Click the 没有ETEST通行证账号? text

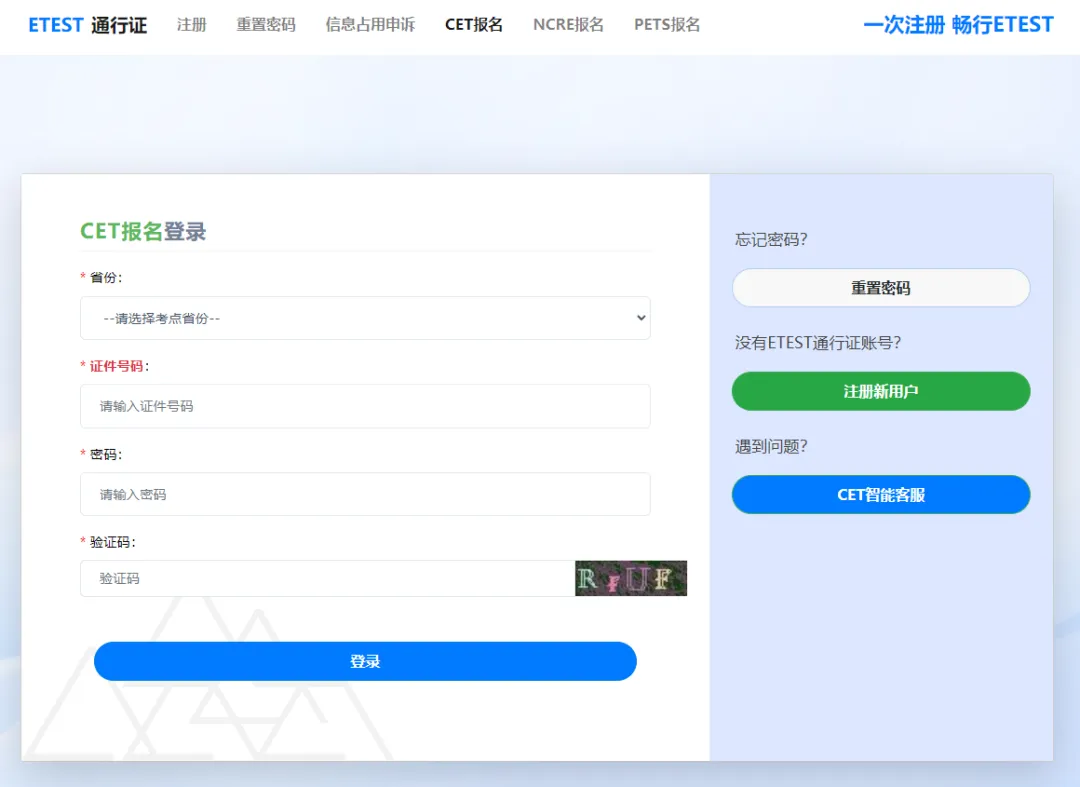[x=818, y=343]
